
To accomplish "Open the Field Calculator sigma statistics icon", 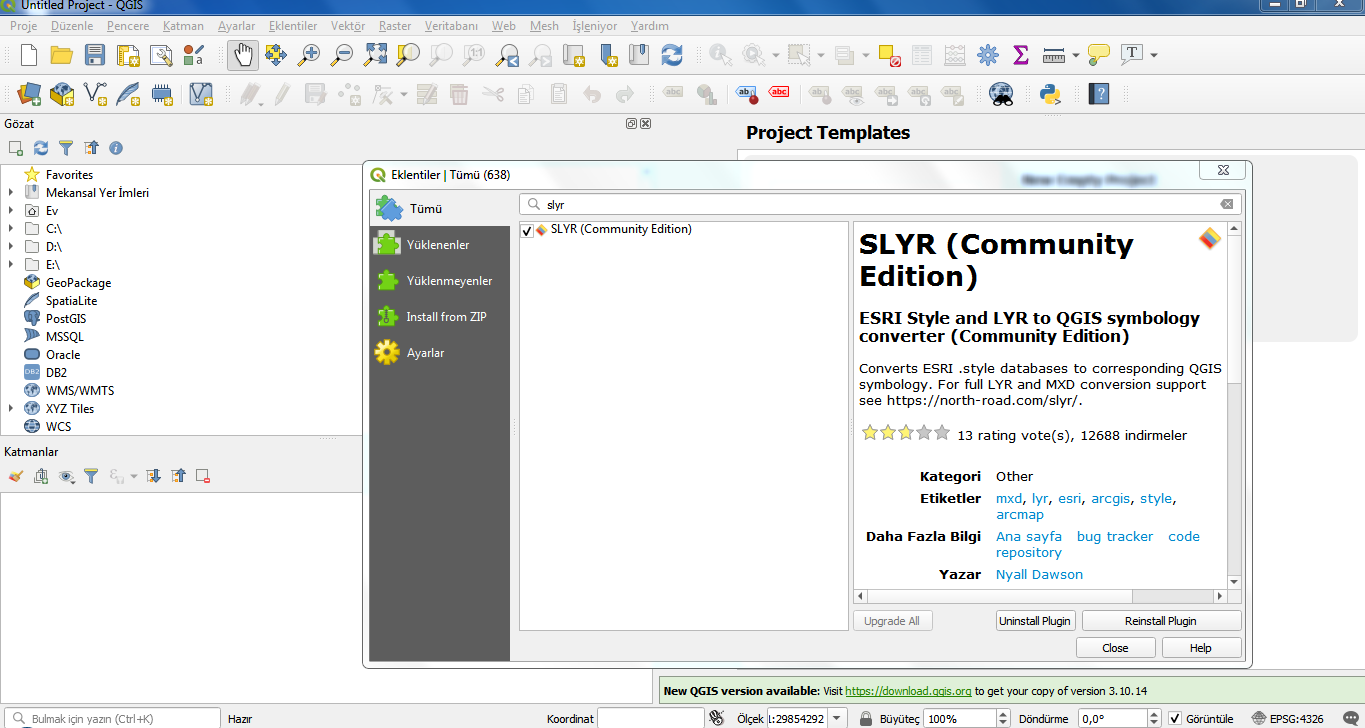I will coord(1021,55).
